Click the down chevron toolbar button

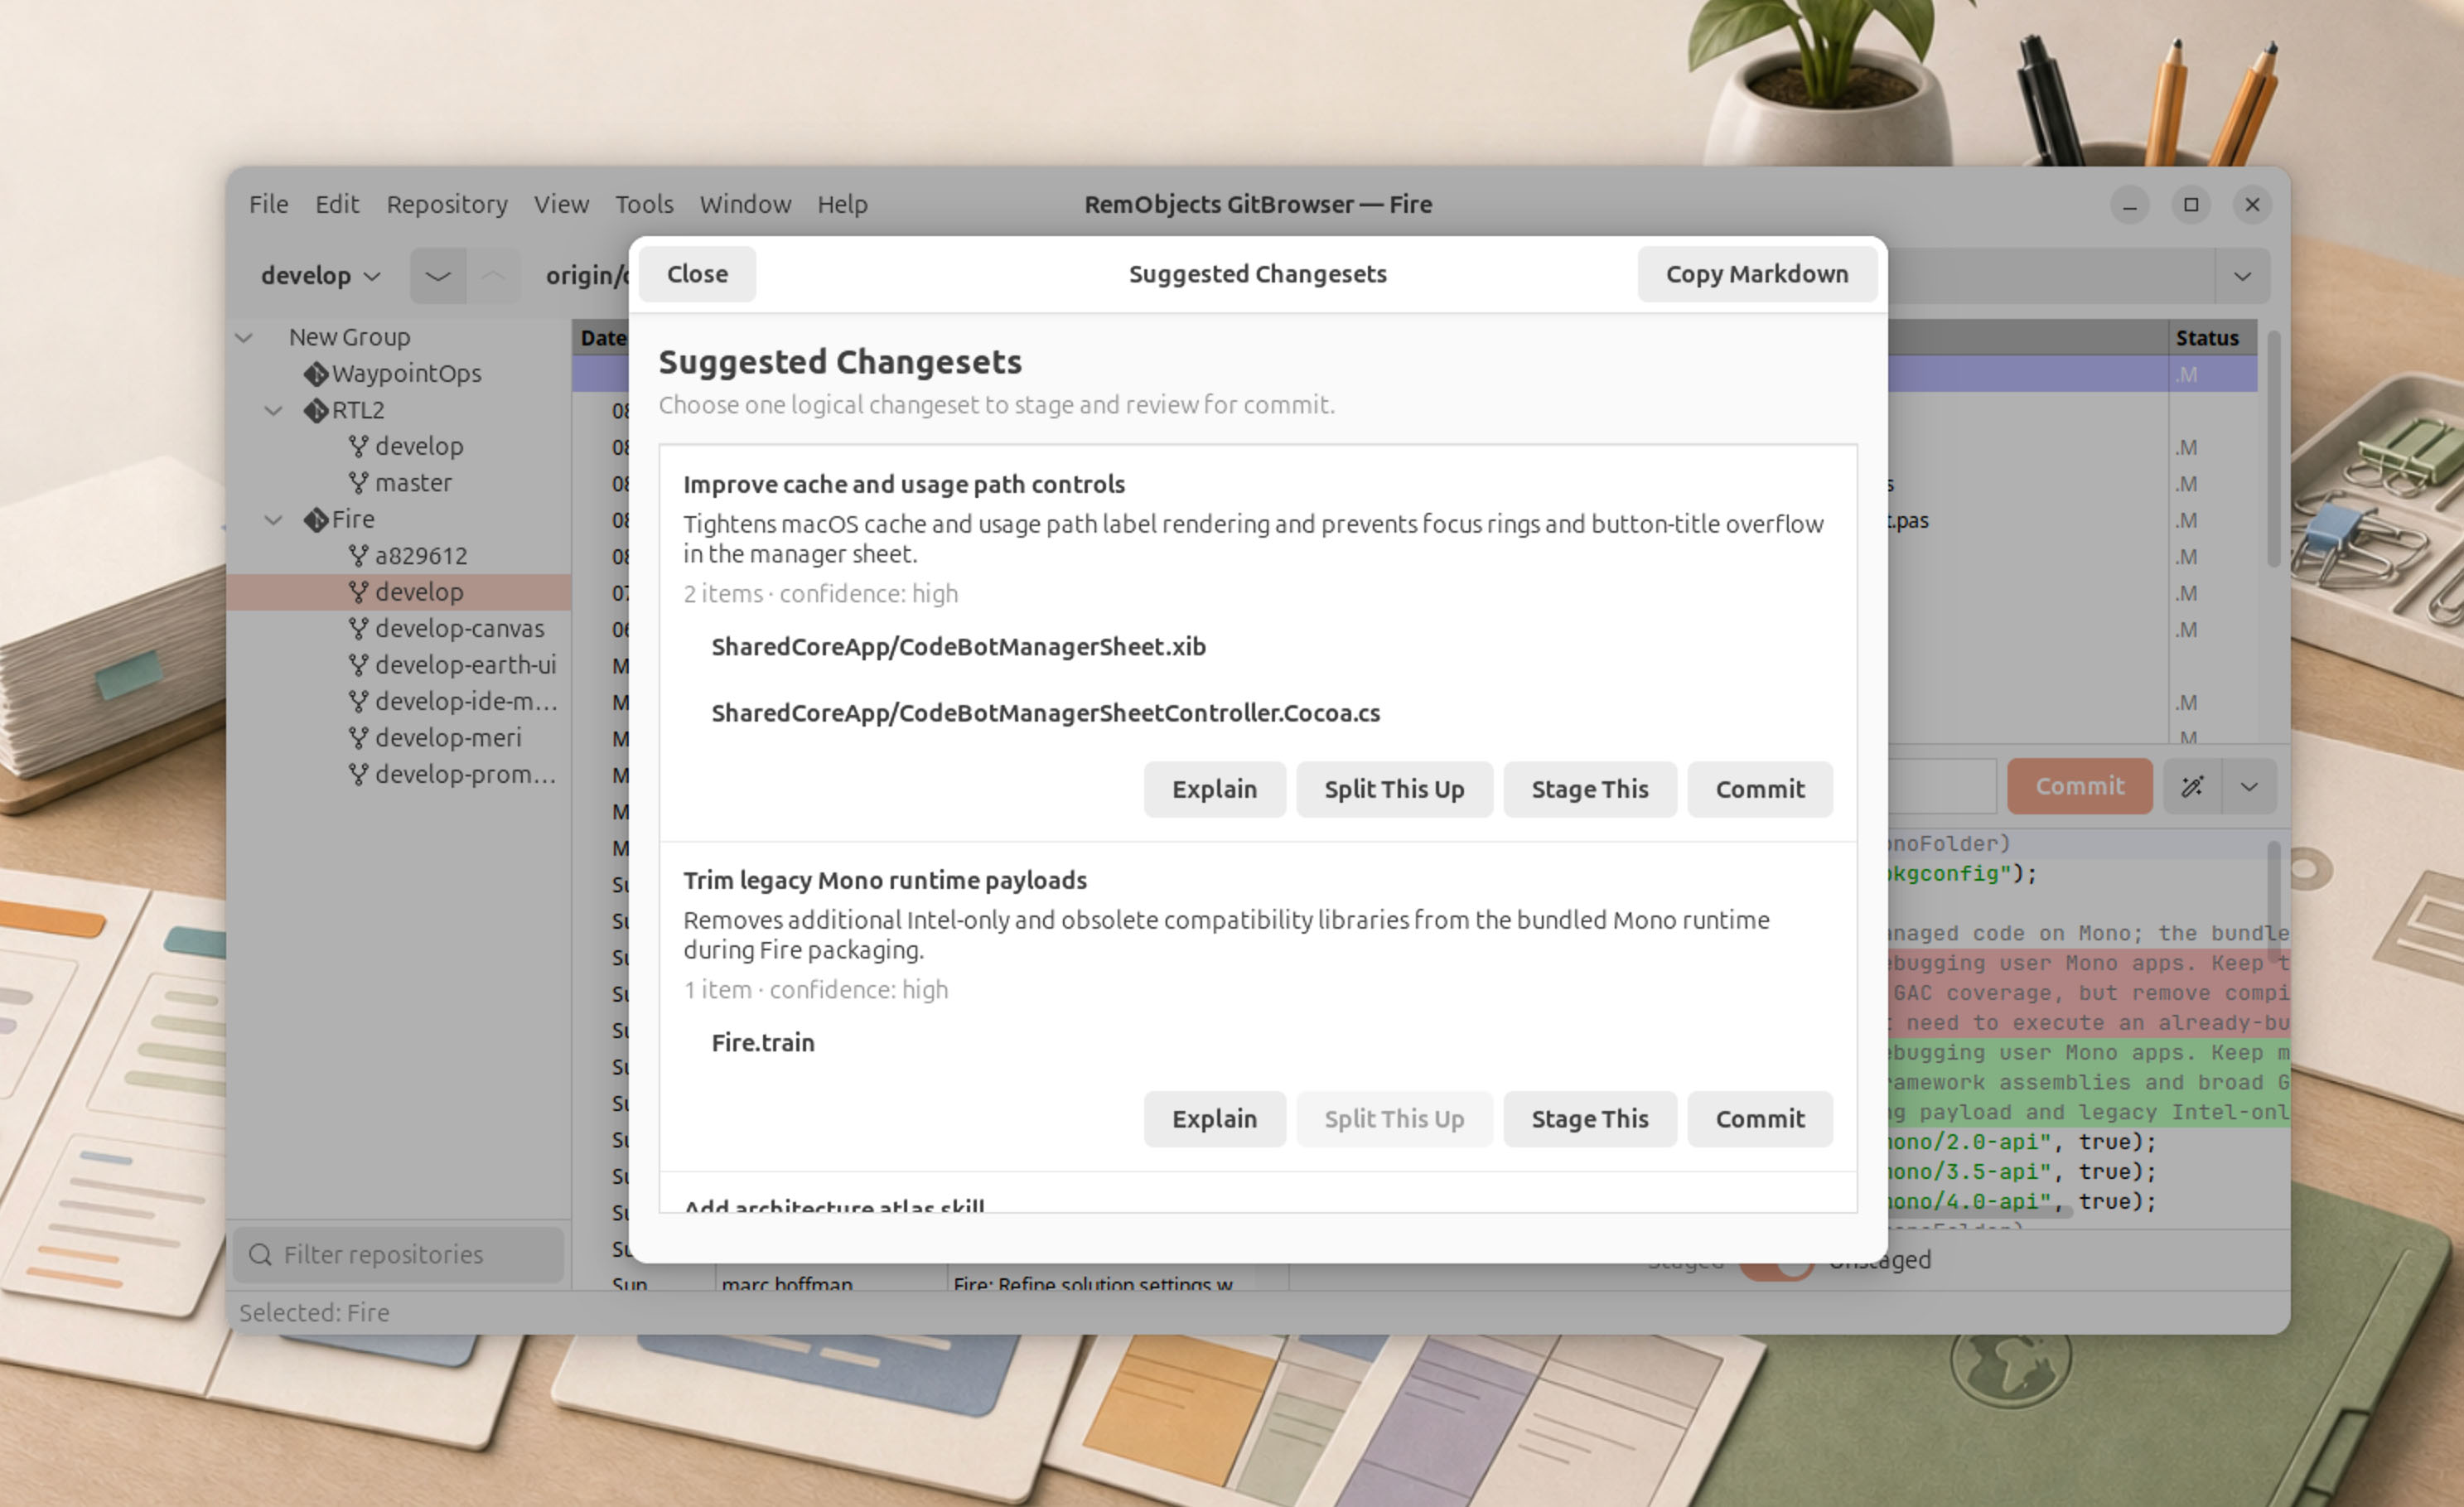click(438, 276)
